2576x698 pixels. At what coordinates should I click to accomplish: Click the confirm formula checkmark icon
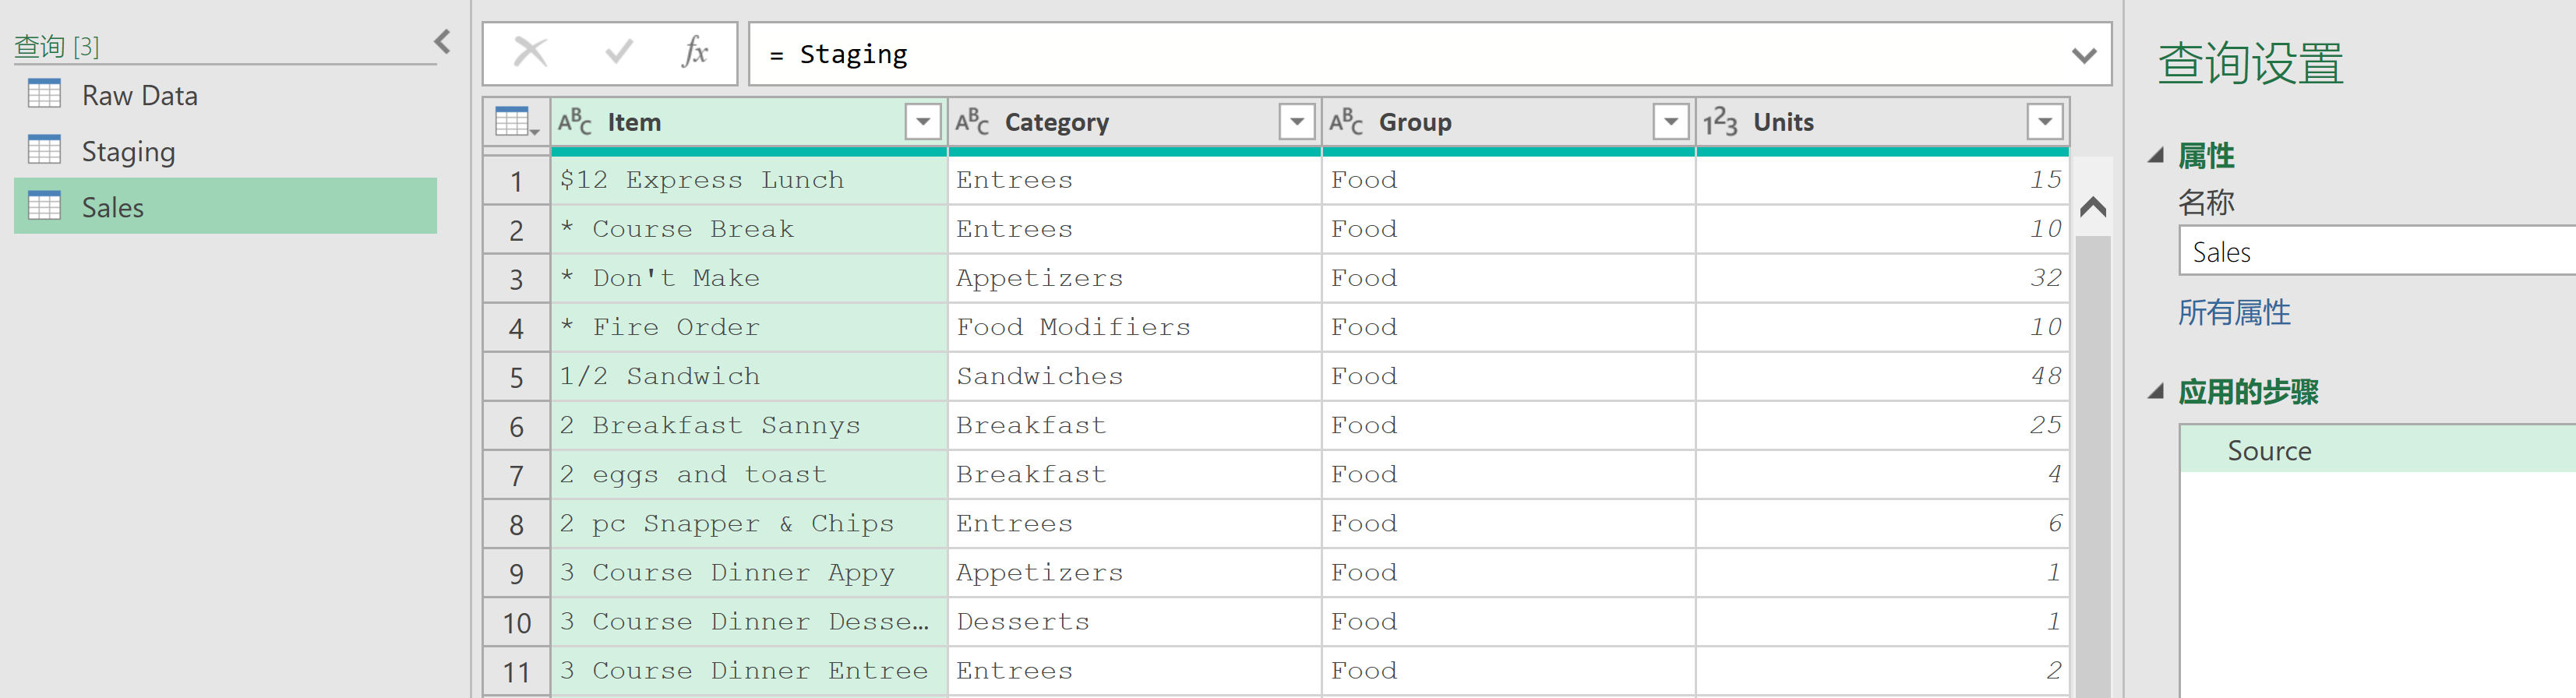pyautogui.click(x=619, y=52)
